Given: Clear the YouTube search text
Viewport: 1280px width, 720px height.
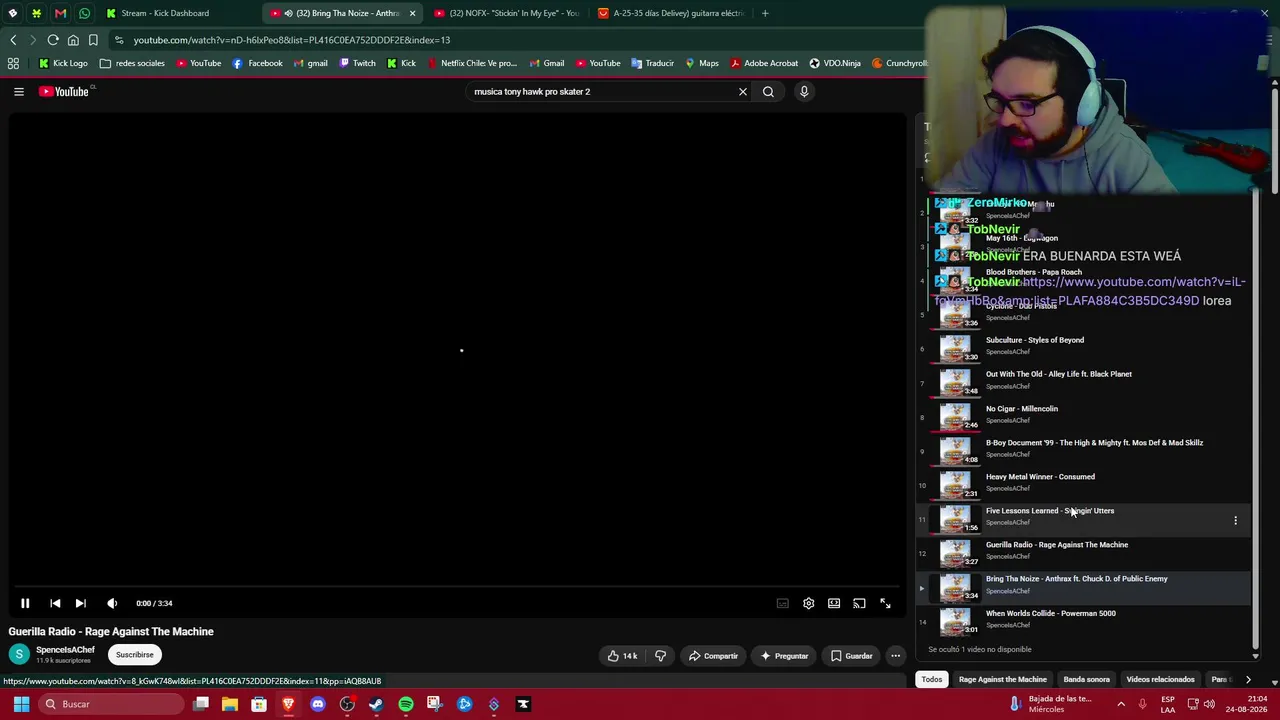Looking at the screenshot, I should (743, 92).
